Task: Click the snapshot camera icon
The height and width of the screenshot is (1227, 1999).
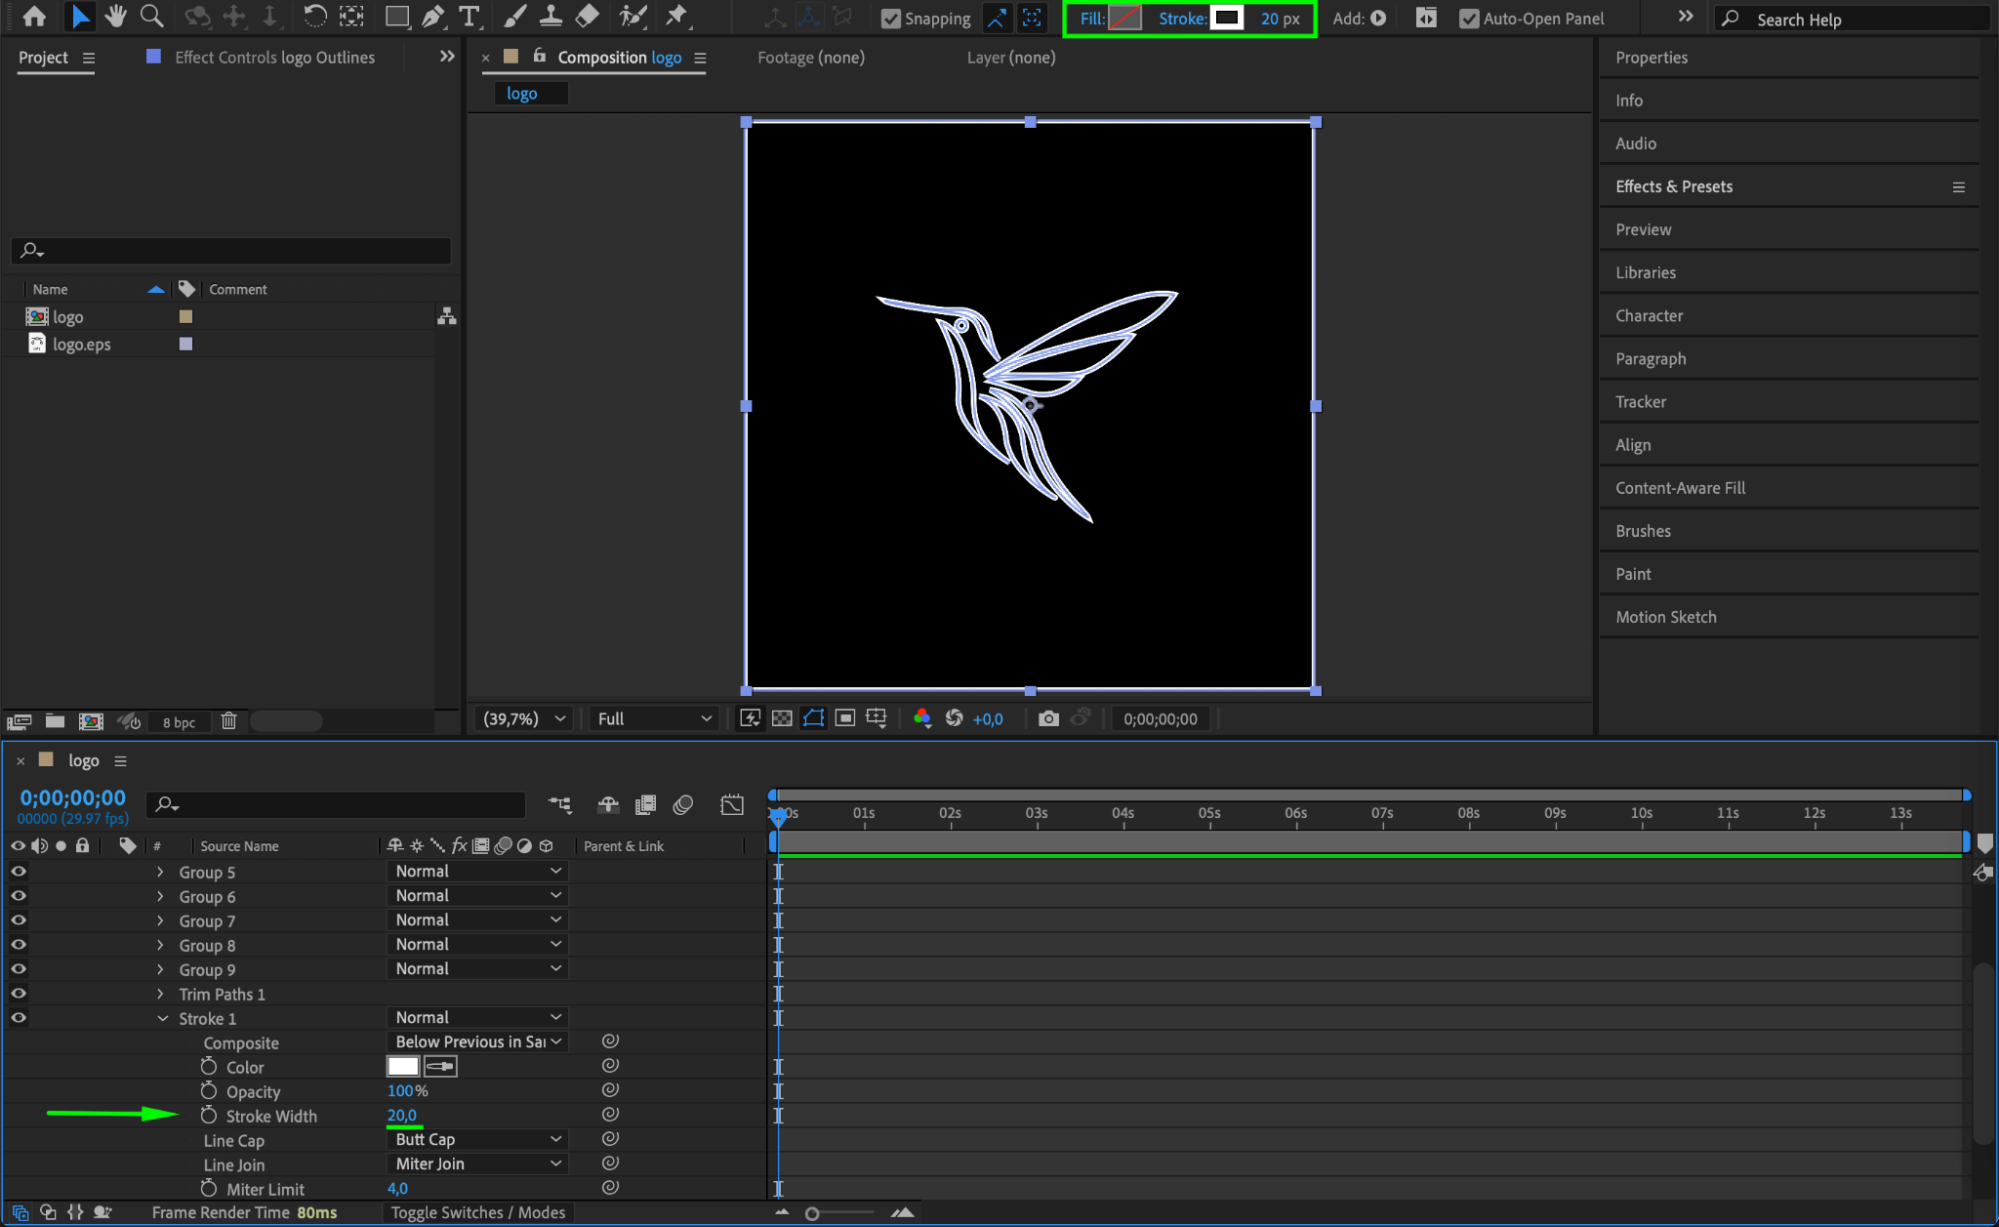Action: 1048,719
